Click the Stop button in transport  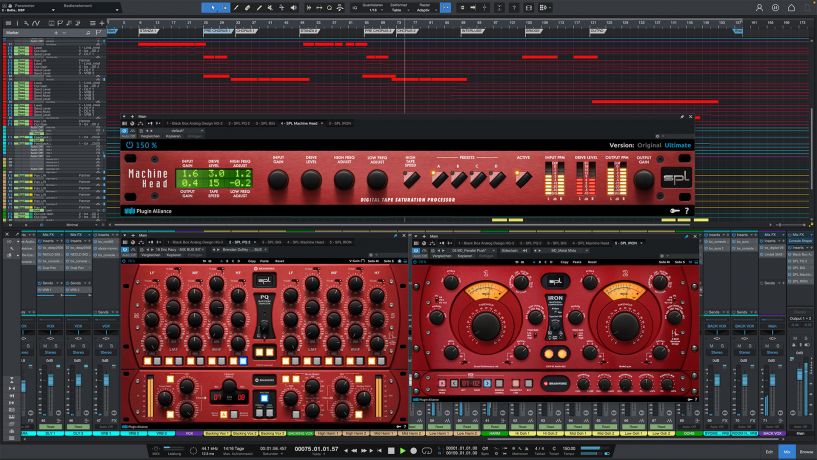click(x=391, y=451)
